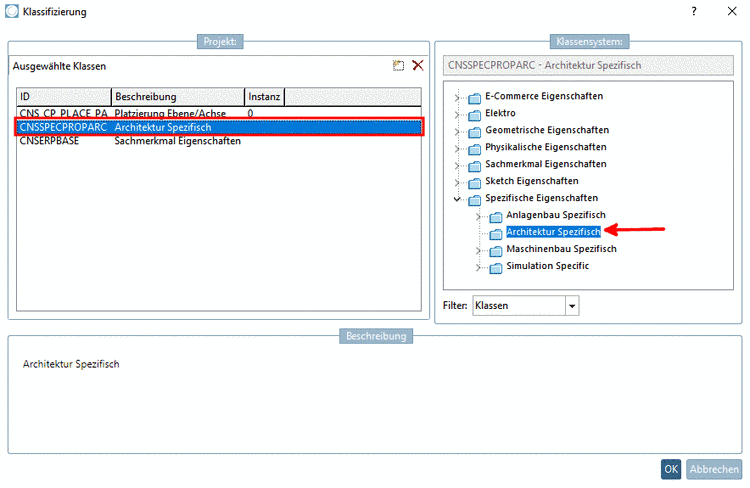Select Spezifische Eigenschaften tree item
The image size is (750, 488).
pyautogui.click(x=541, y=198)
